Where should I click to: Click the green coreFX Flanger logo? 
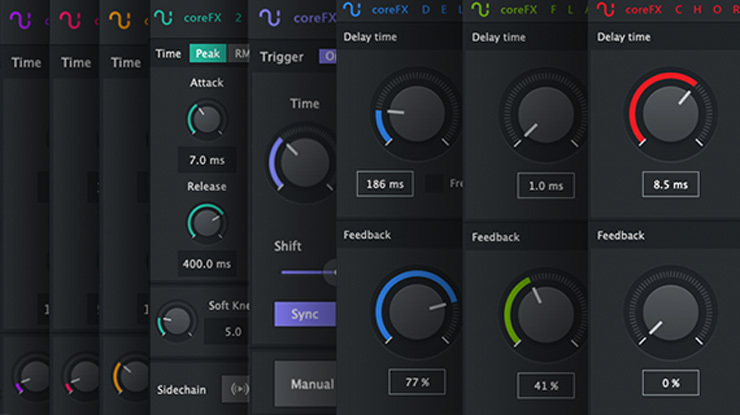click(480, 9)
